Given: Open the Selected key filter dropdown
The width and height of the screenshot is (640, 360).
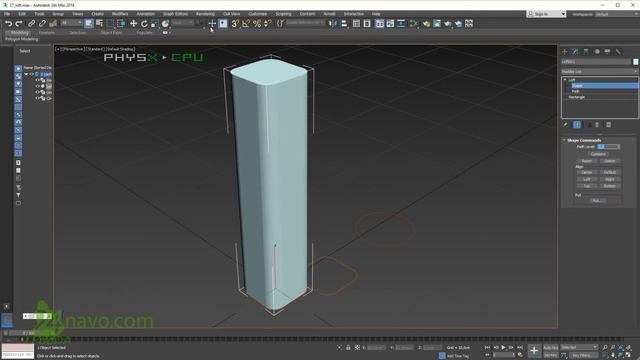Looking at the screenshot, I should click(x=579, y=348).
